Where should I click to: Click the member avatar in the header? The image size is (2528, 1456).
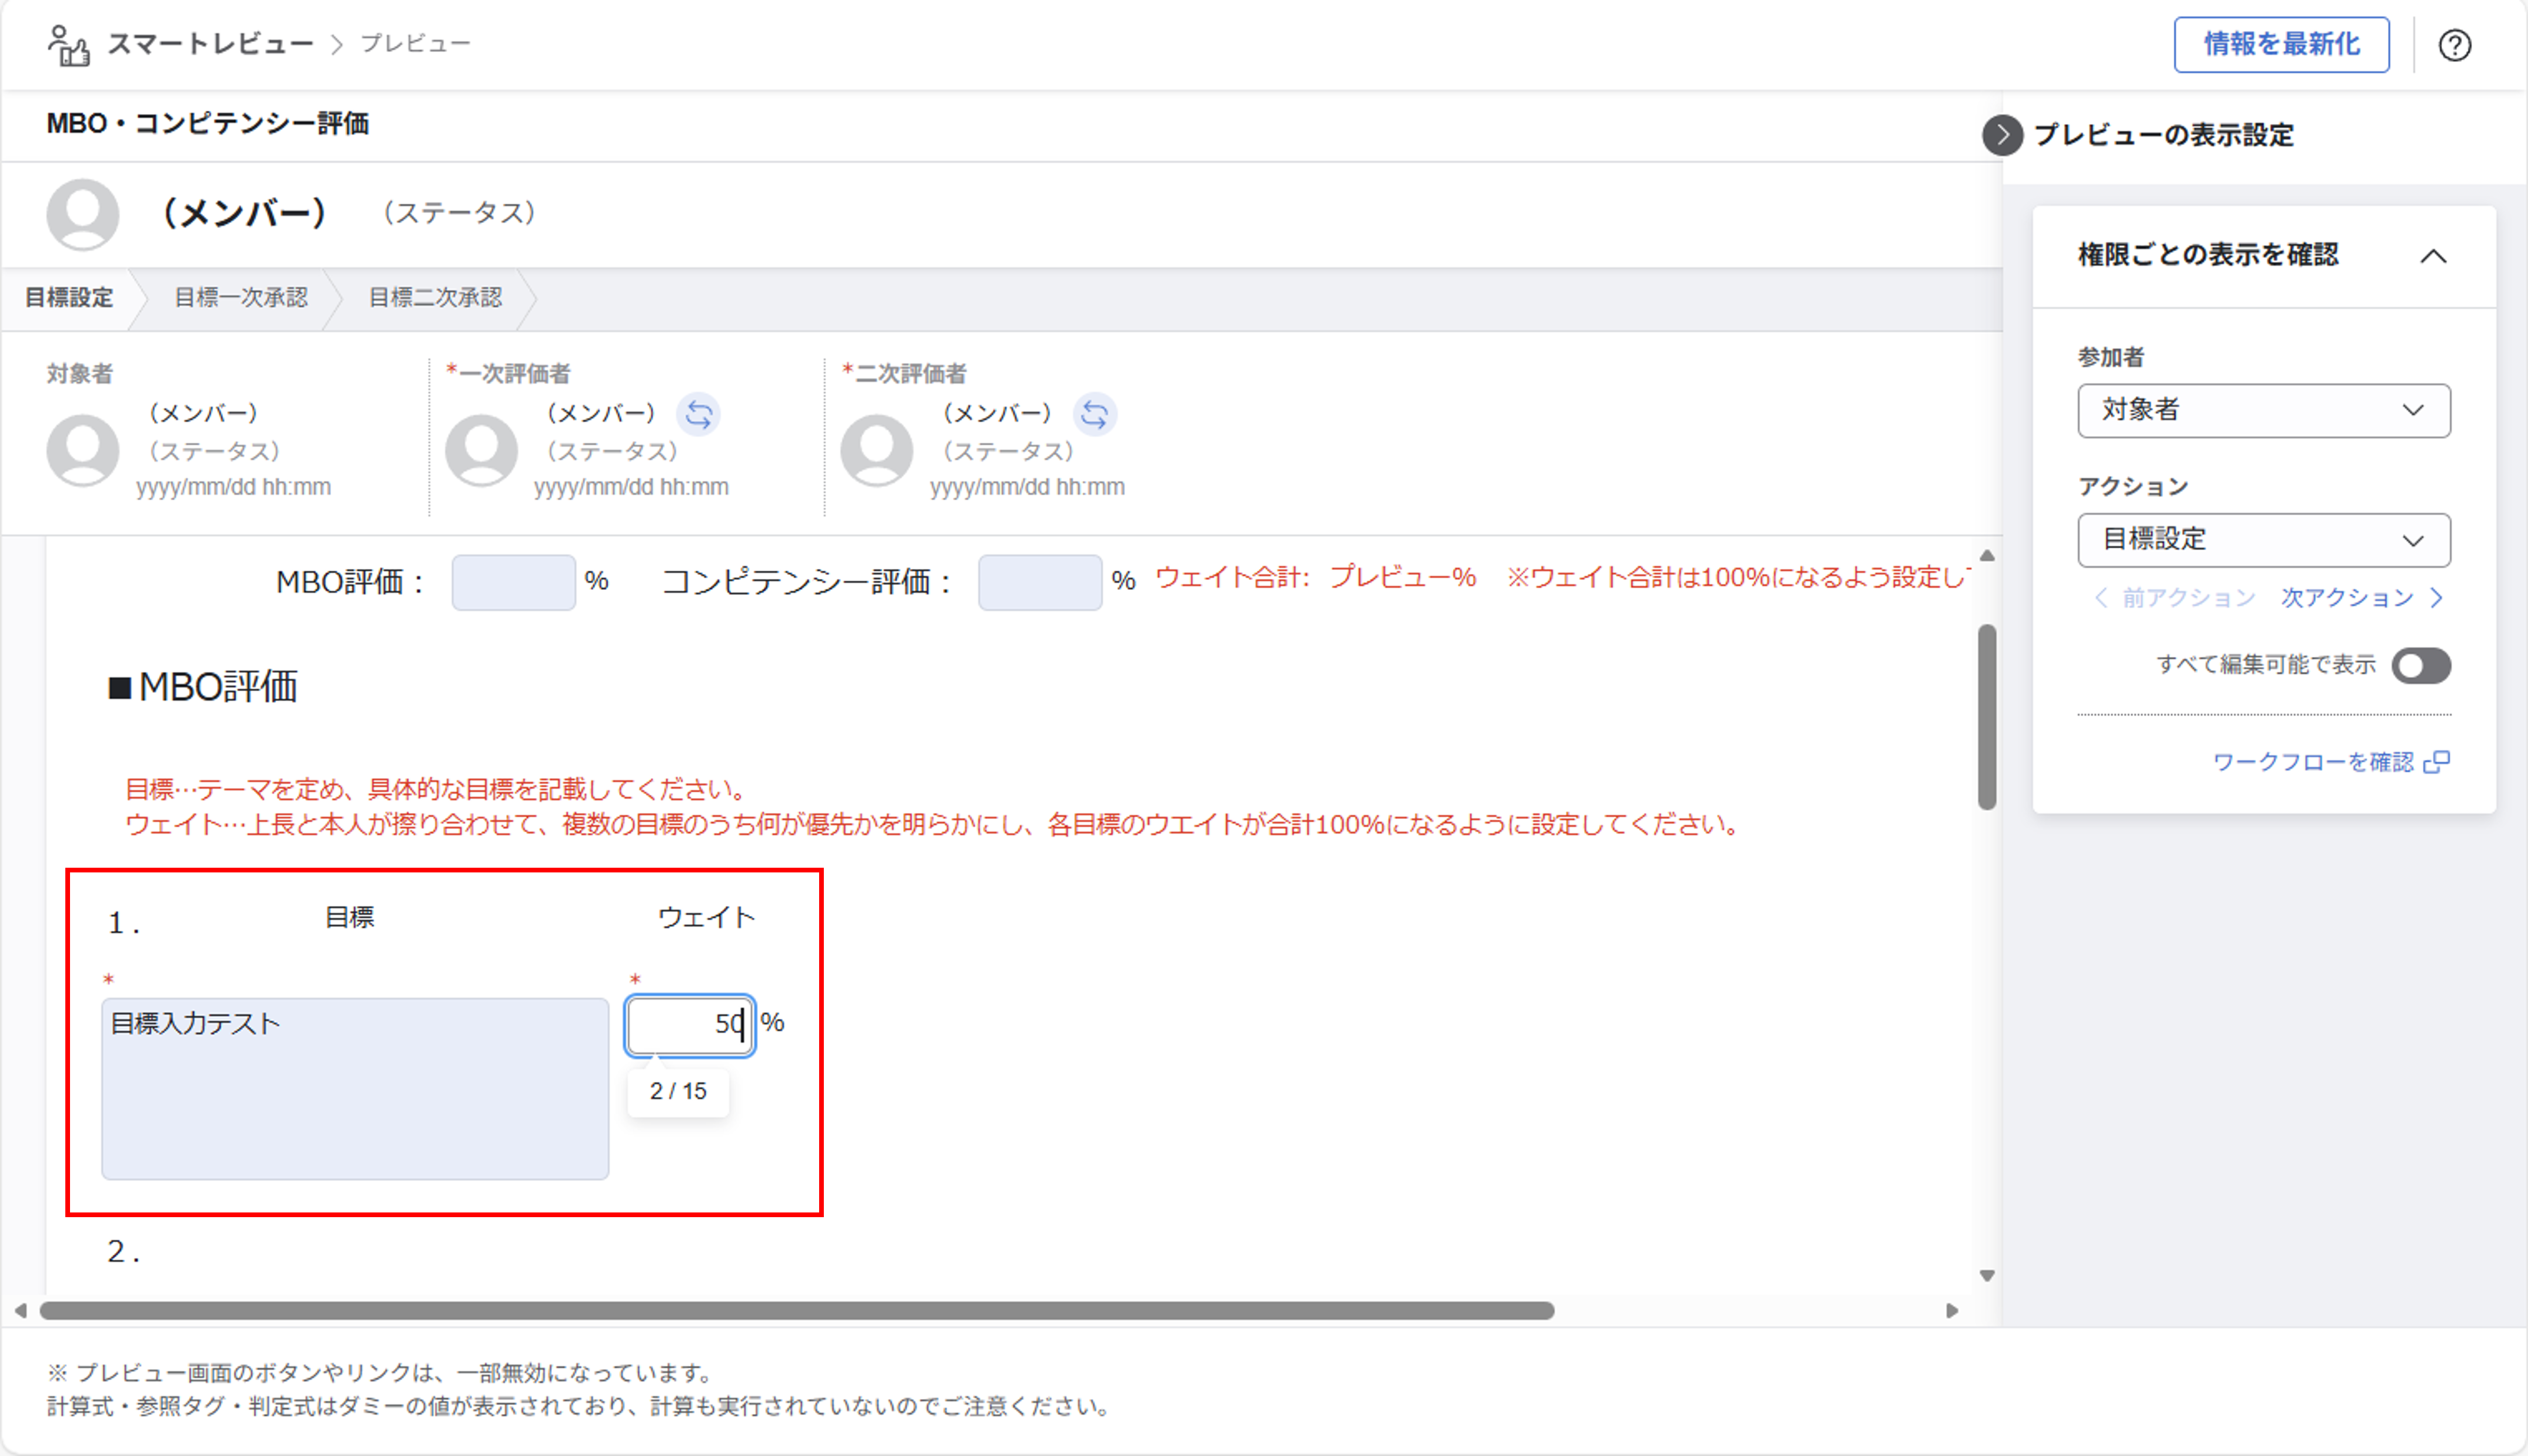(82, 214)
